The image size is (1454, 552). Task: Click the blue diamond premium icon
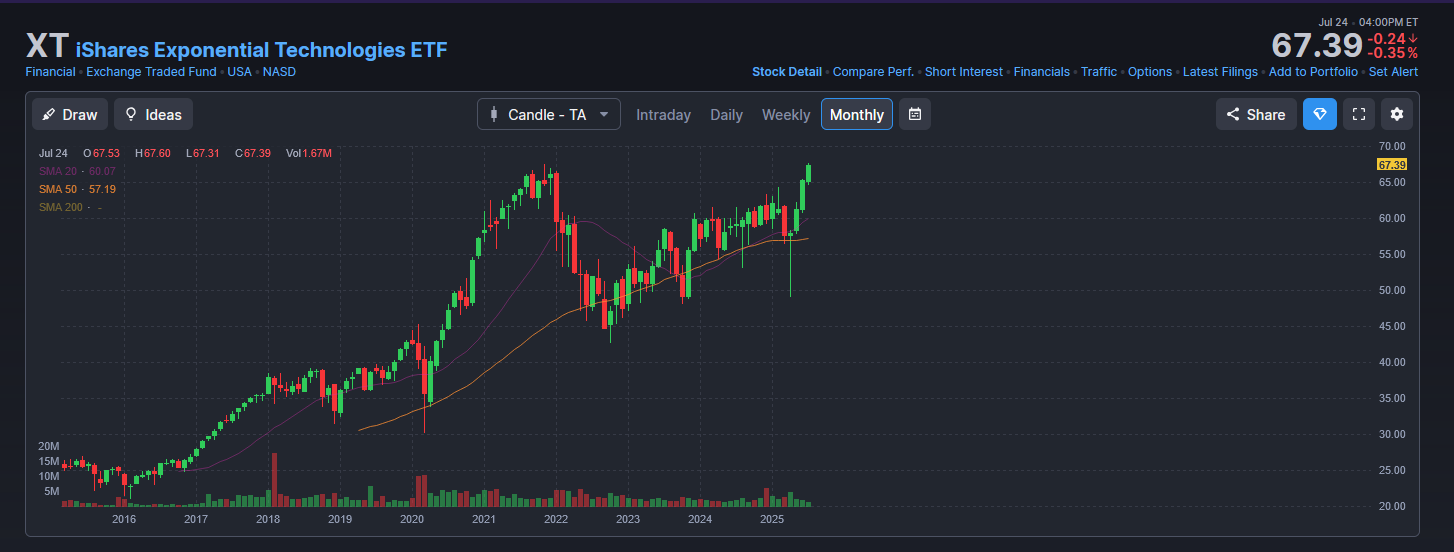(x=1320, y=114)
